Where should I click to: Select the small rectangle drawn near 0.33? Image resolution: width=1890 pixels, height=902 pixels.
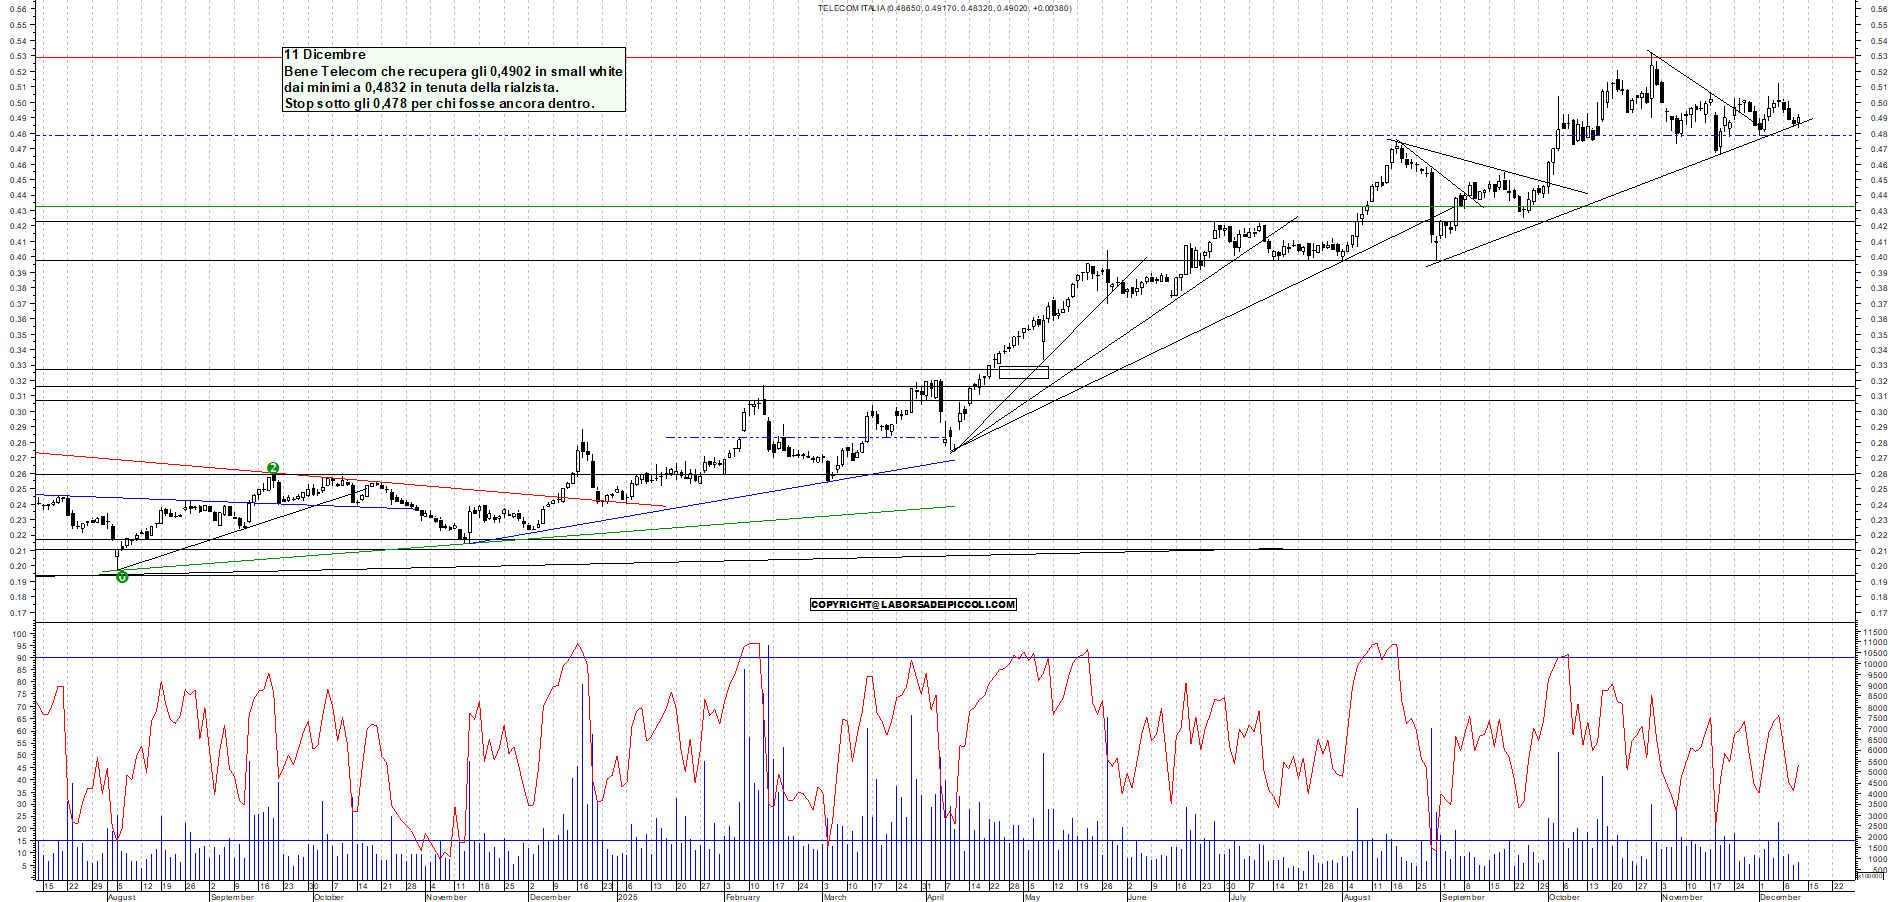[x=1023, y=372]
